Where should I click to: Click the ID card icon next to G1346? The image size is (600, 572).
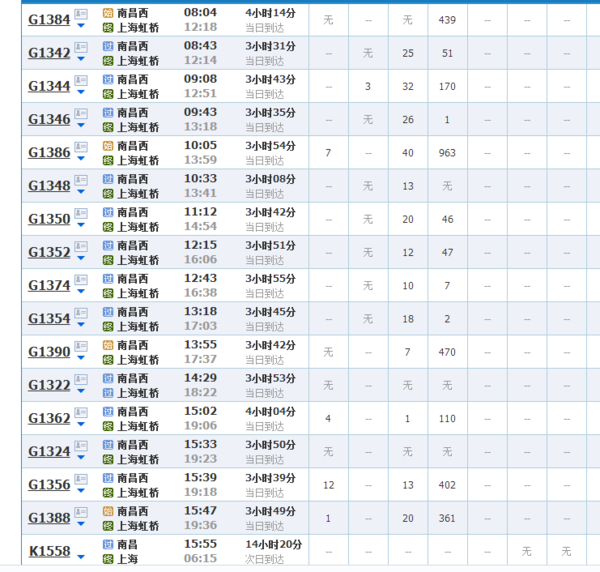tap(81, 113)
